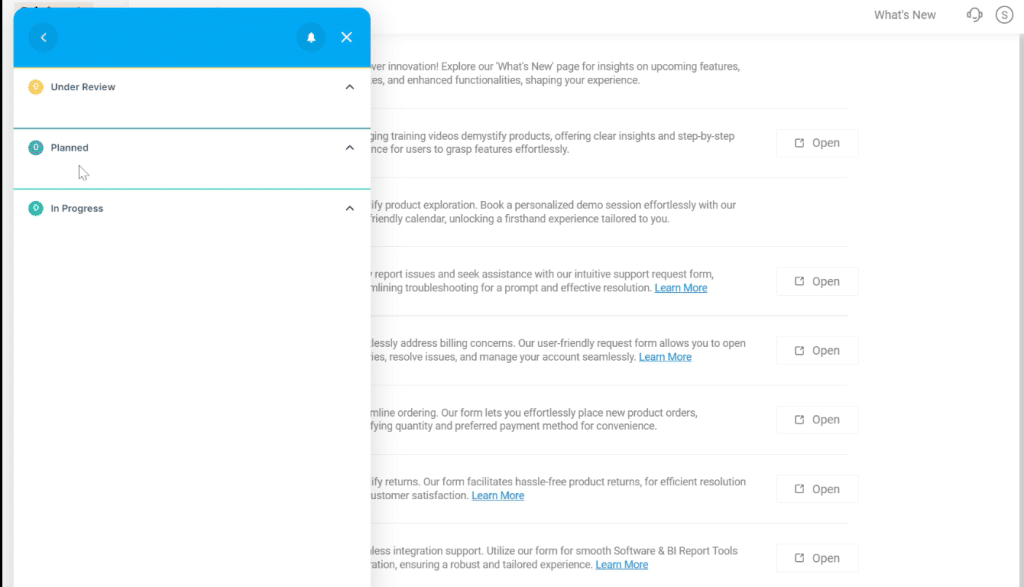Click the green In Progress count badge
Viewport: 1024px width, 587px height.
click(x=36, y=209)
